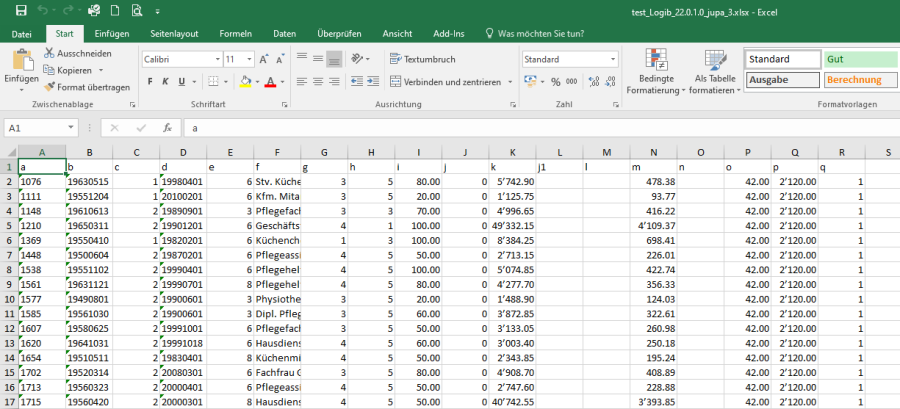Expand the Kopieren dropdown arrow
Screen dimensions: 900x409
point(101,70)
